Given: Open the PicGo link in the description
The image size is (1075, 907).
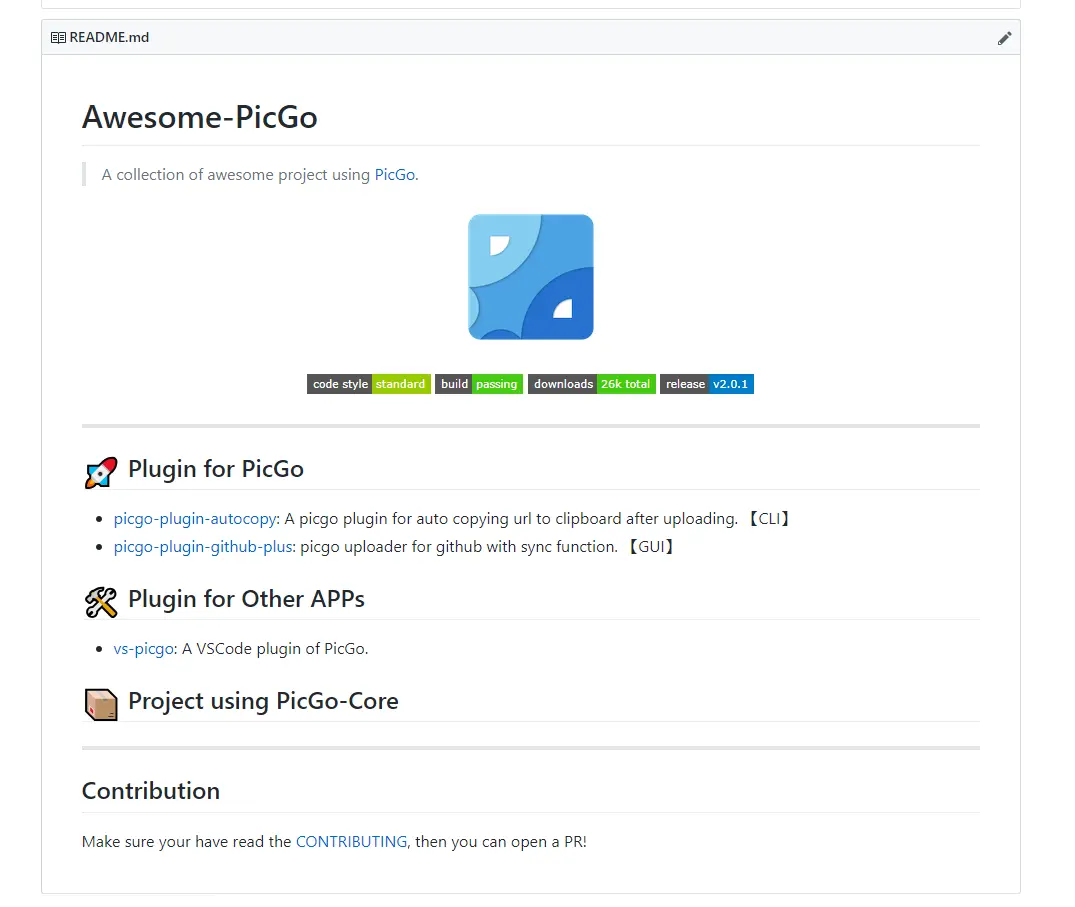Looking at the screenshot, I should (x=394, y=175).
